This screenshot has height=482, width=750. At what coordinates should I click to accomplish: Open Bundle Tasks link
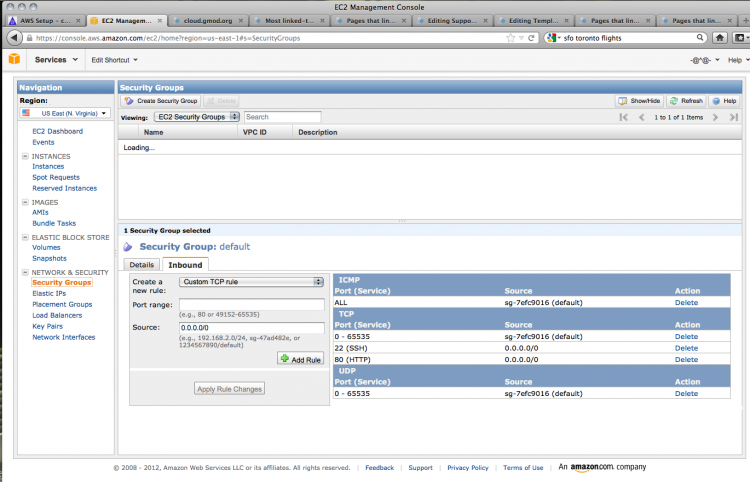pyautogui.click(x=54, y=223)
